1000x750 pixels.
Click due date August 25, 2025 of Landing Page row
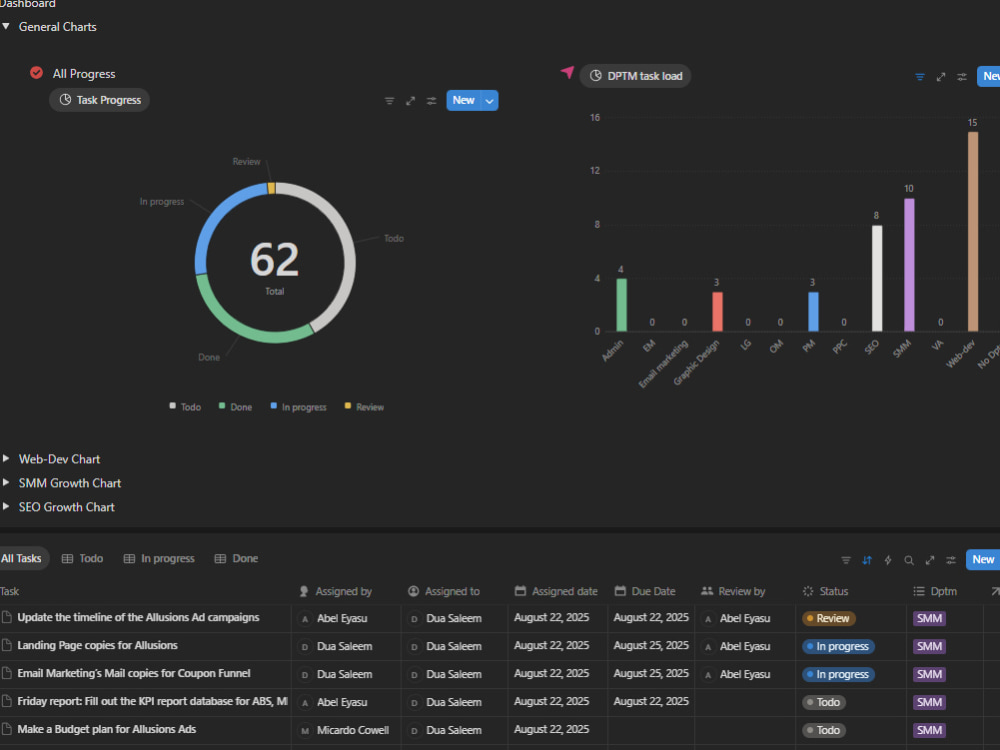click(x=651, y=645)
